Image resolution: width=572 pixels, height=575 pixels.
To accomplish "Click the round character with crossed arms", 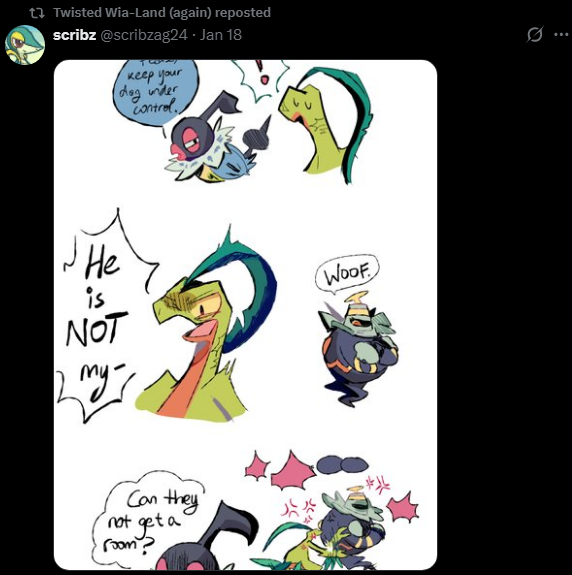I will pos(358,348).
